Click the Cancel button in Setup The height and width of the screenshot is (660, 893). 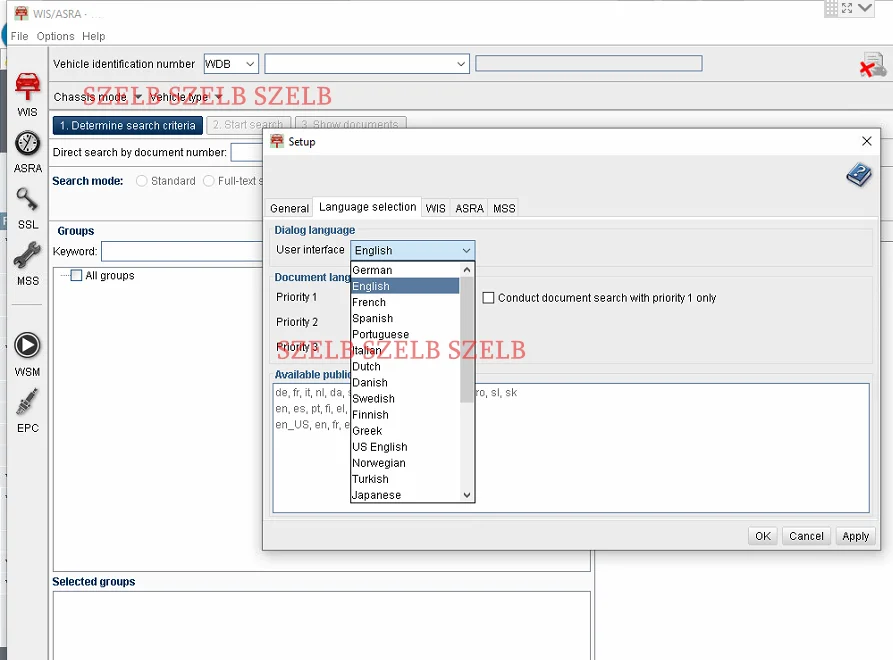(806, 536)
